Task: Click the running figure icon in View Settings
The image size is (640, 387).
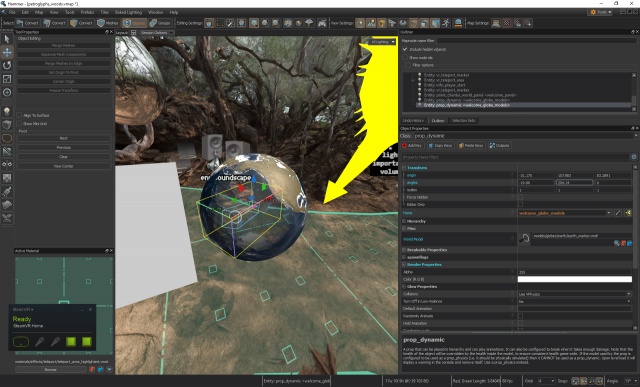Action: (446, 23)
